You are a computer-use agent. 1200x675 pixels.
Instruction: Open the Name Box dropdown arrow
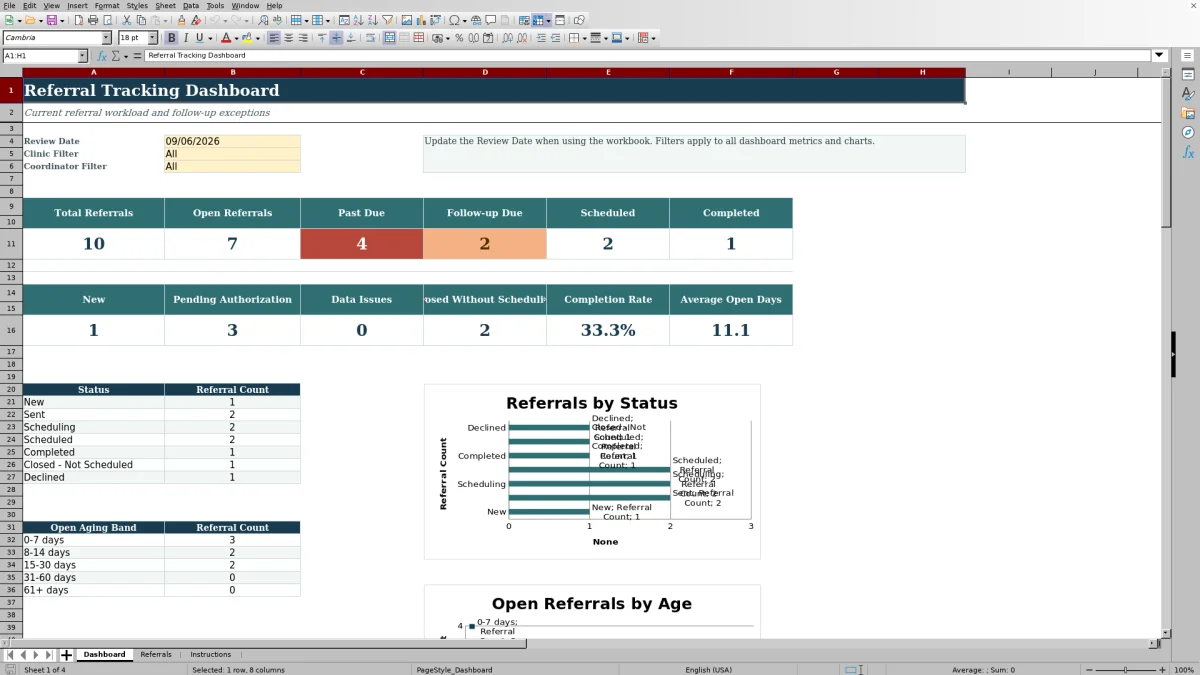(82, 56)
